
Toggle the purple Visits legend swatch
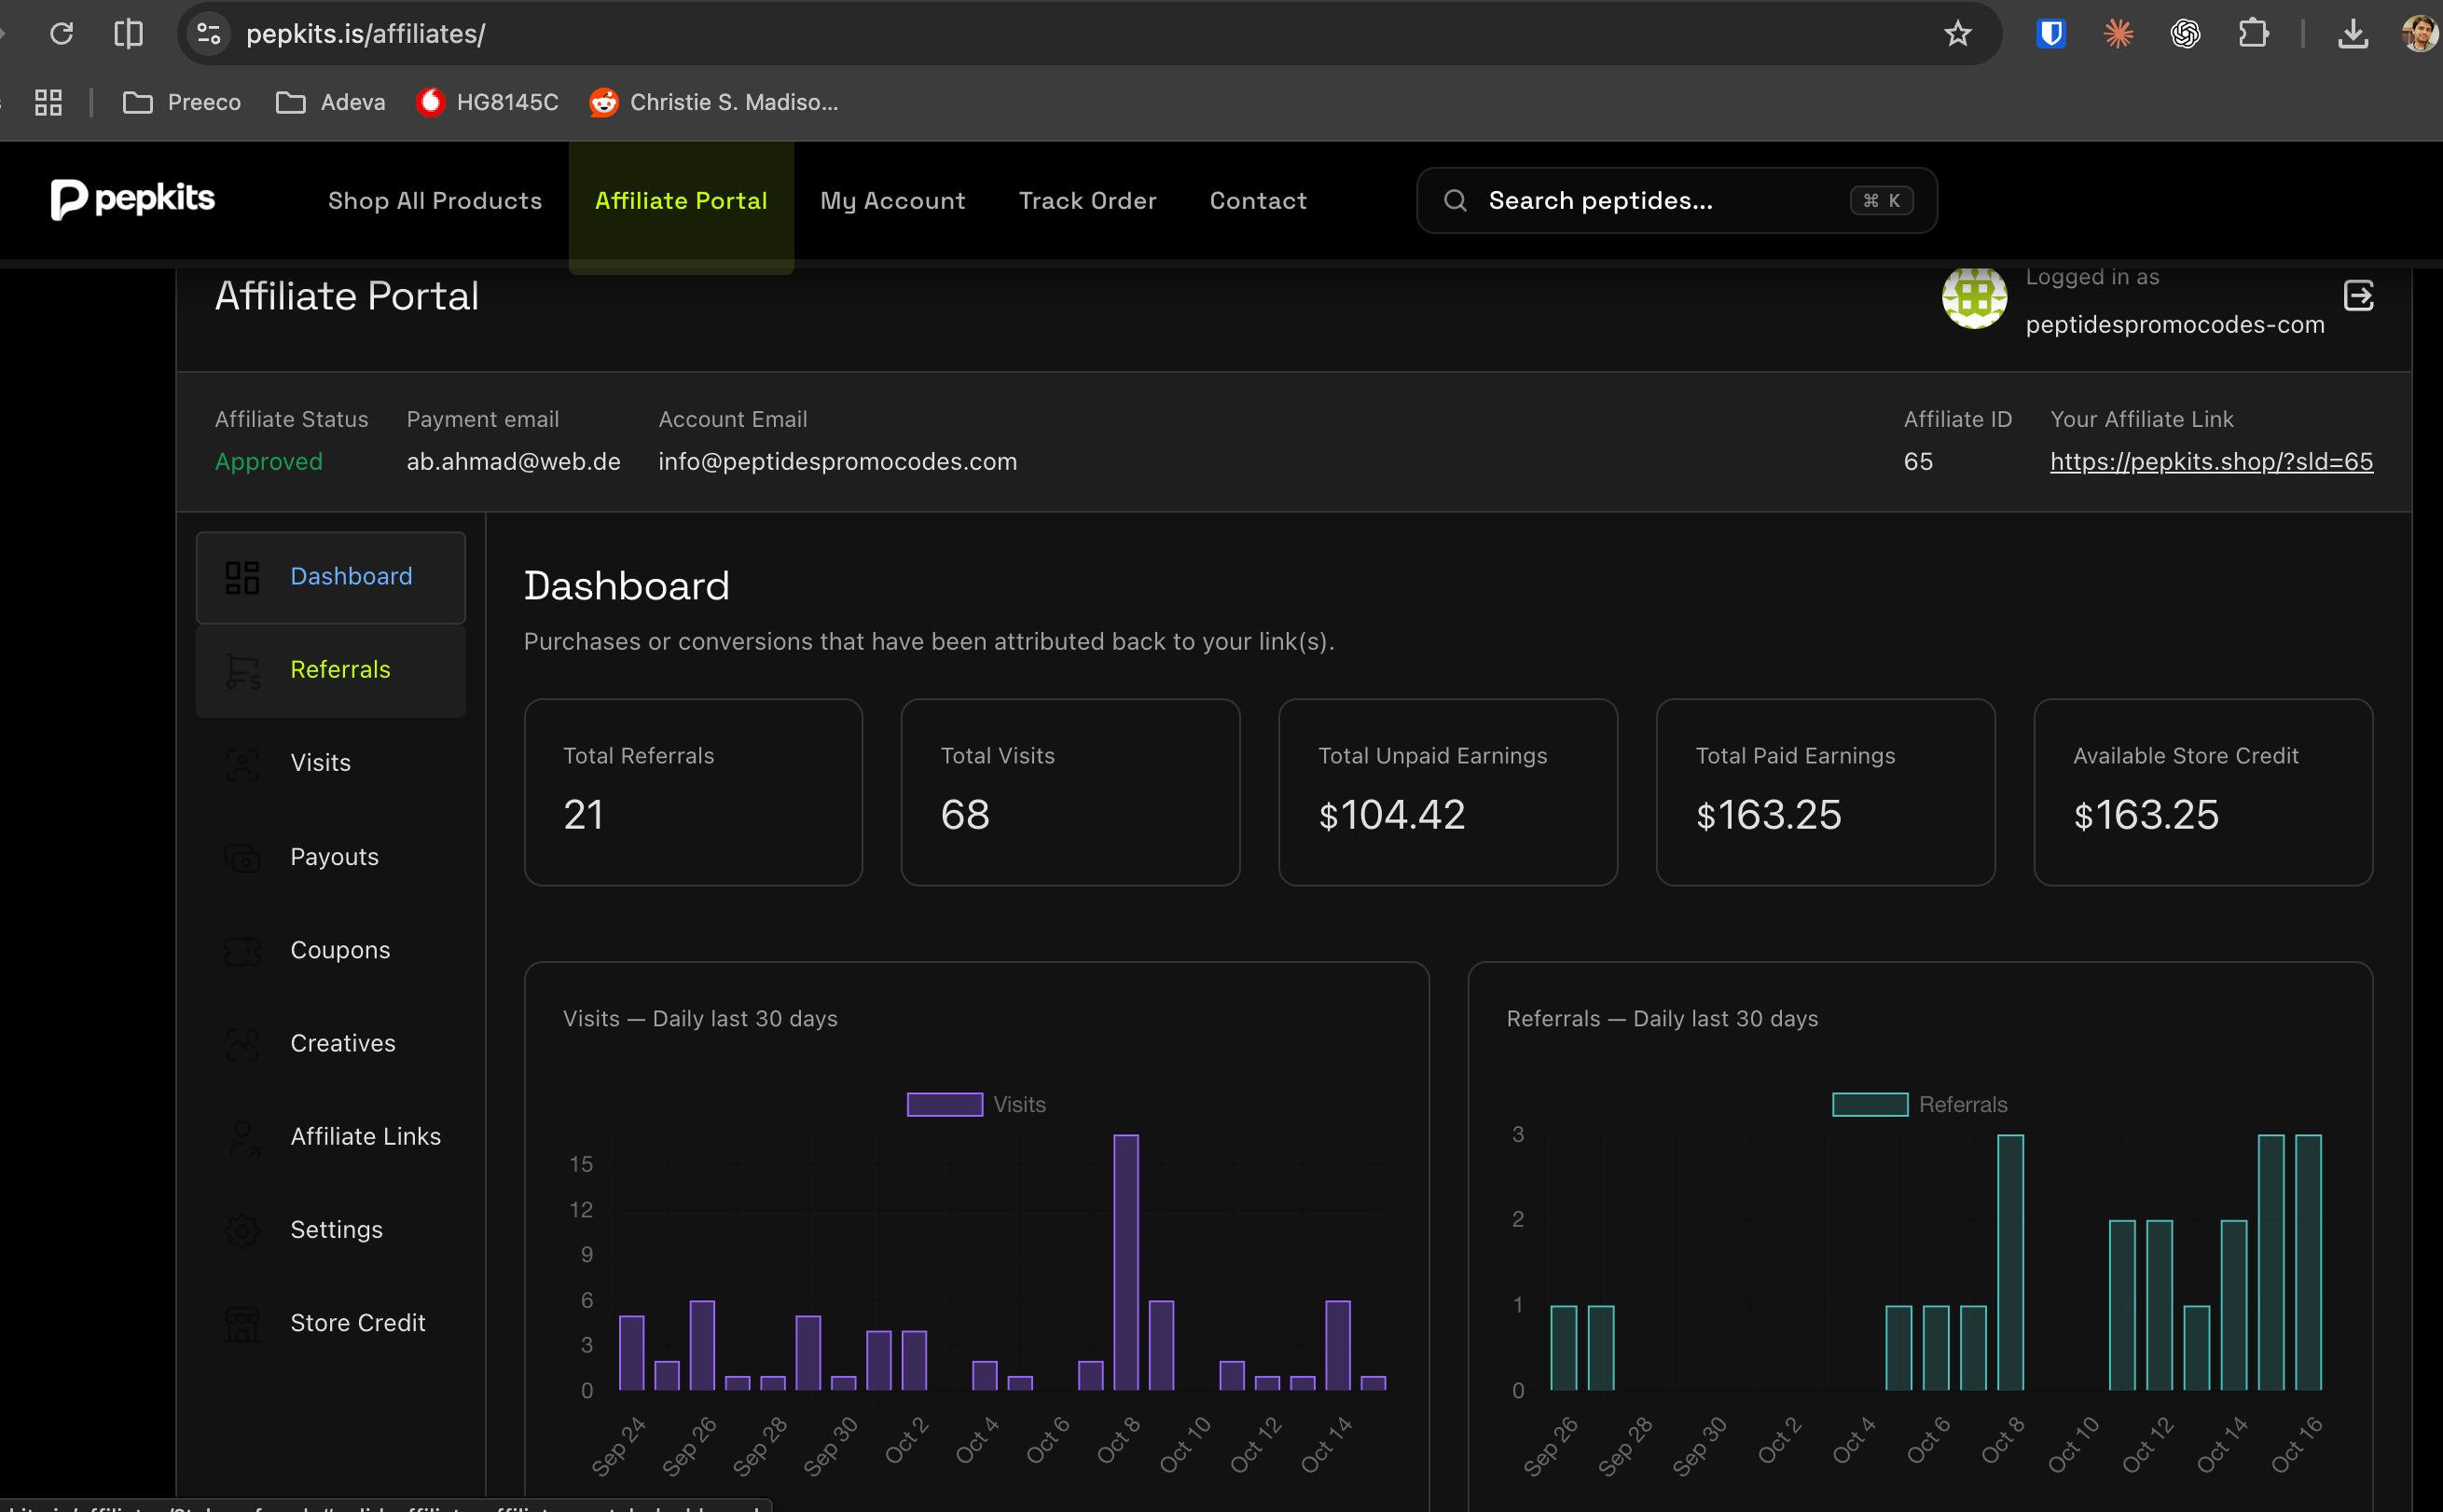pos(944,1104)
